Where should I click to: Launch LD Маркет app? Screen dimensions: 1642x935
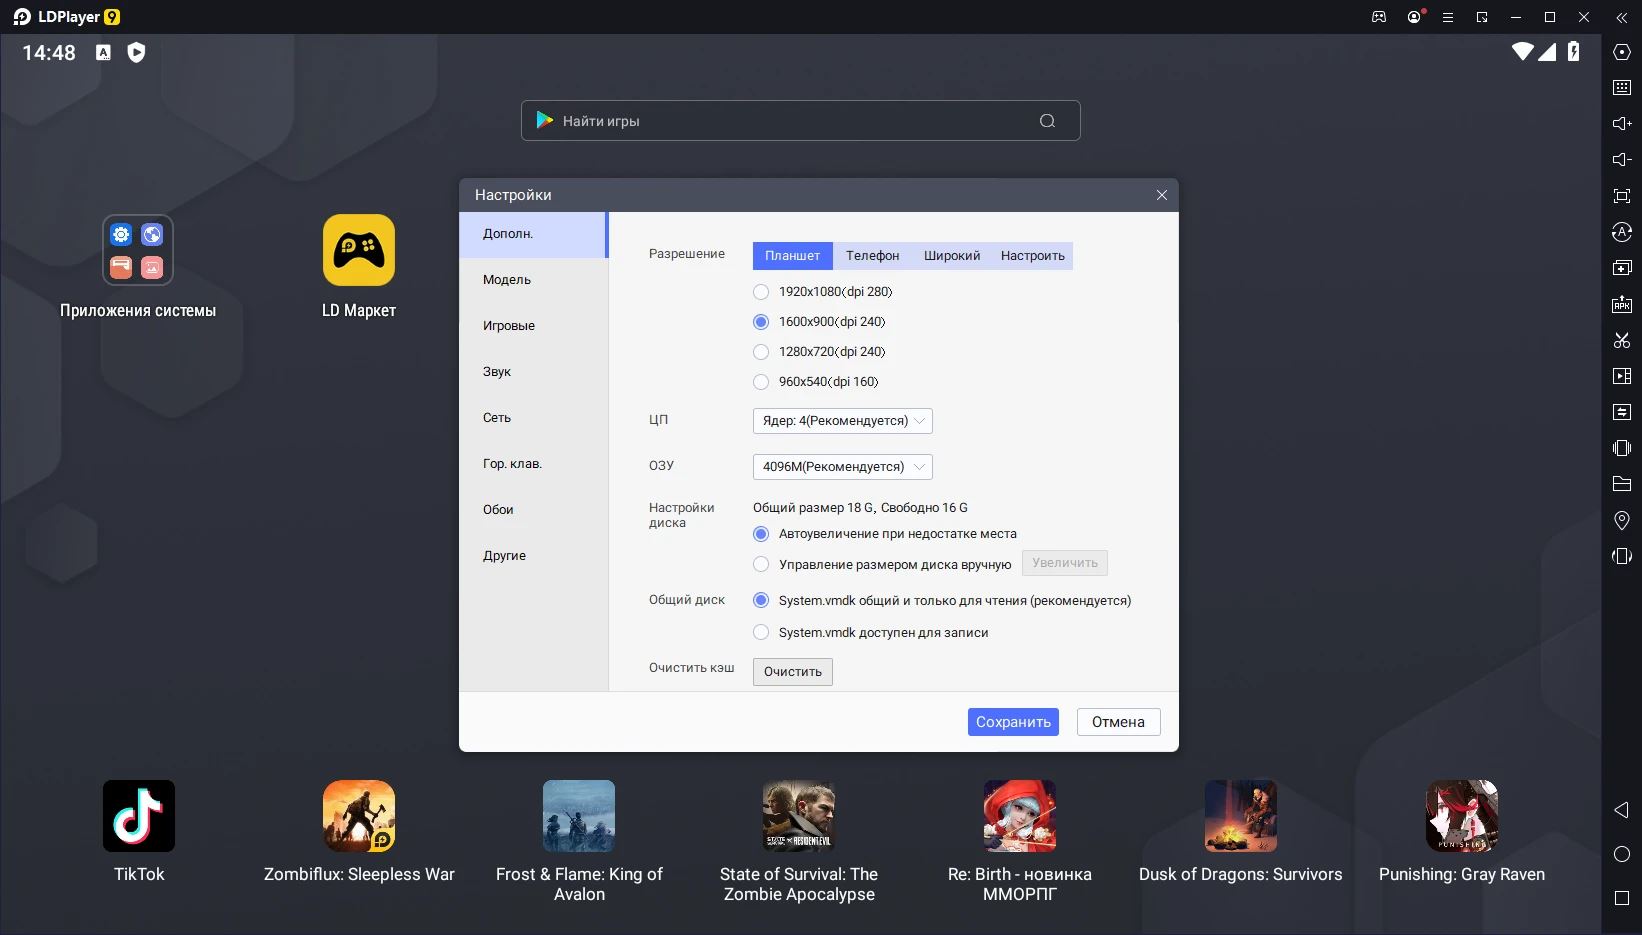(x=359, y=250)
